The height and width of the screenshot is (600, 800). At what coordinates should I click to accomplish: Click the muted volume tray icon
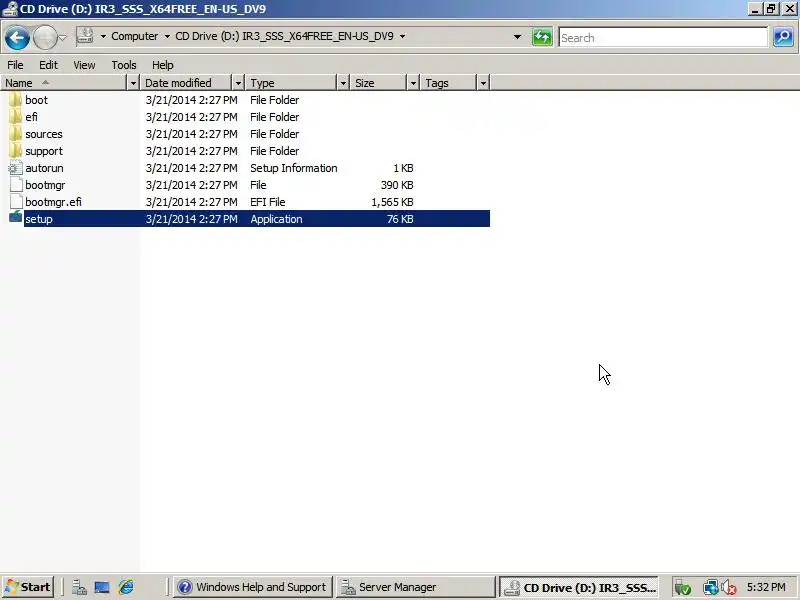tap(729, 588)
